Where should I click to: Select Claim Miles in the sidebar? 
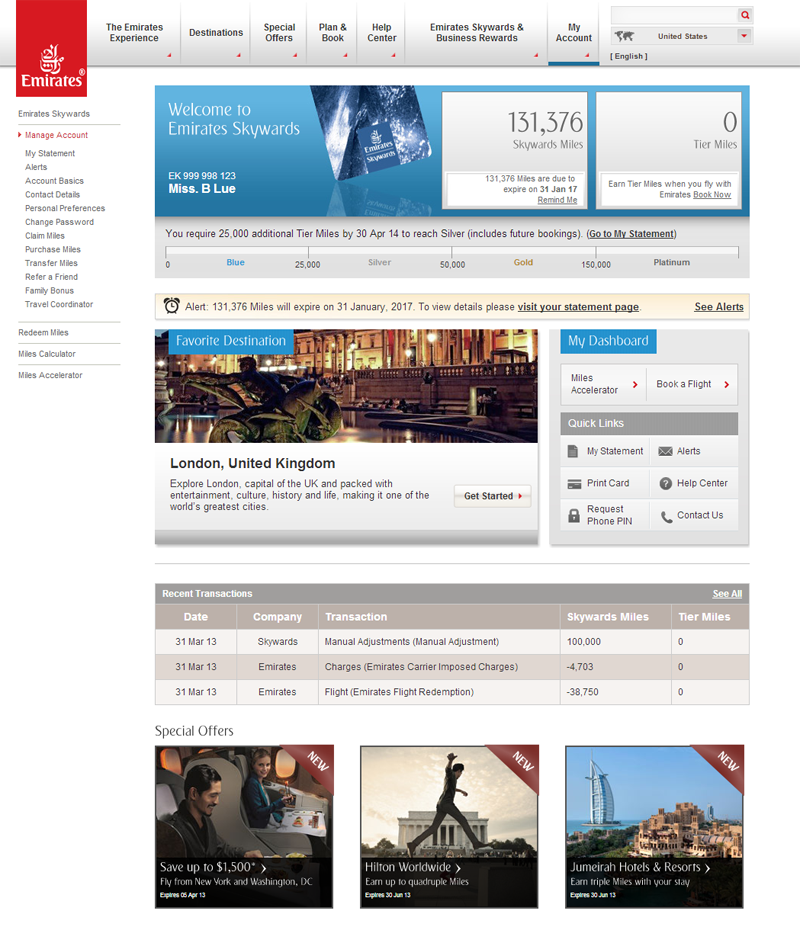[x=44, y=235]
